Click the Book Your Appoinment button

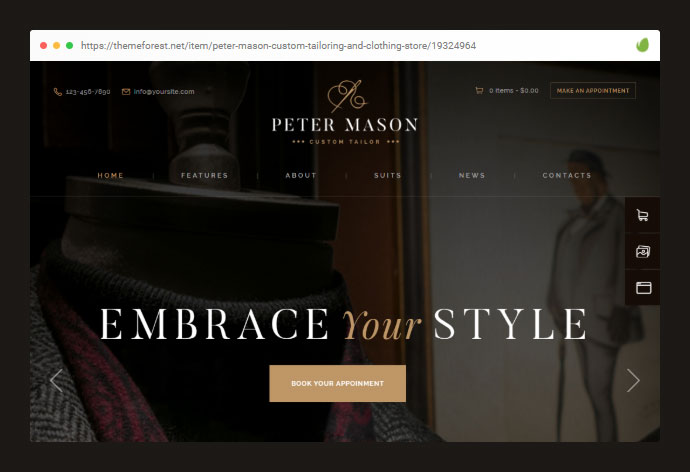point(338,383)
